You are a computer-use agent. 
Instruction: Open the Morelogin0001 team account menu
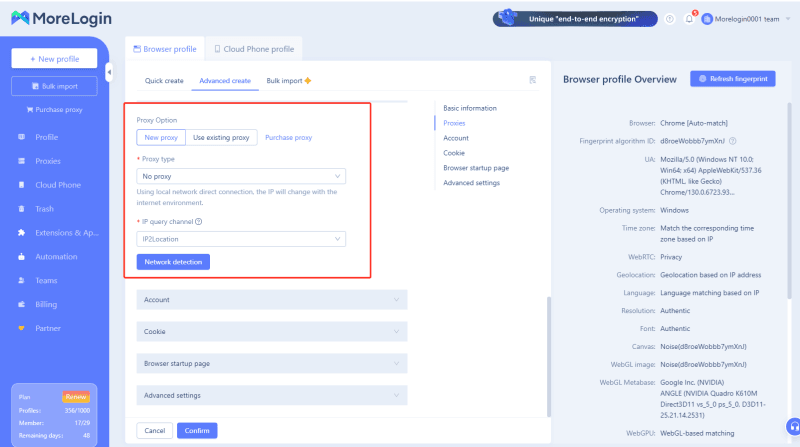click(x=747, y=19)
